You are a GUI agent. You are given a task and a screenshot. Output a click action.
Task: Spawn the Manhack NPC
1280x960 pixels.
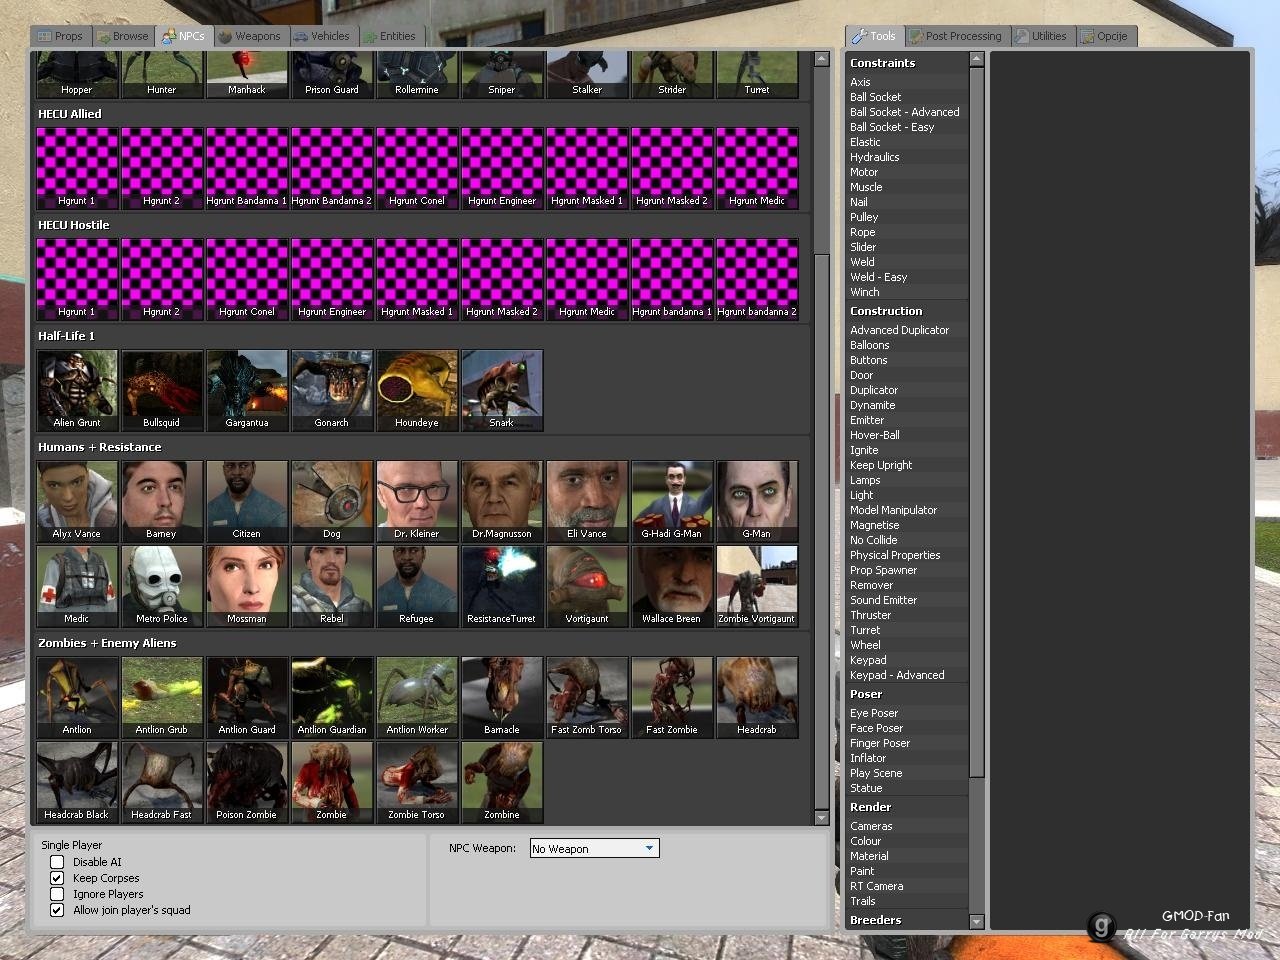click(x=247, y=75)
